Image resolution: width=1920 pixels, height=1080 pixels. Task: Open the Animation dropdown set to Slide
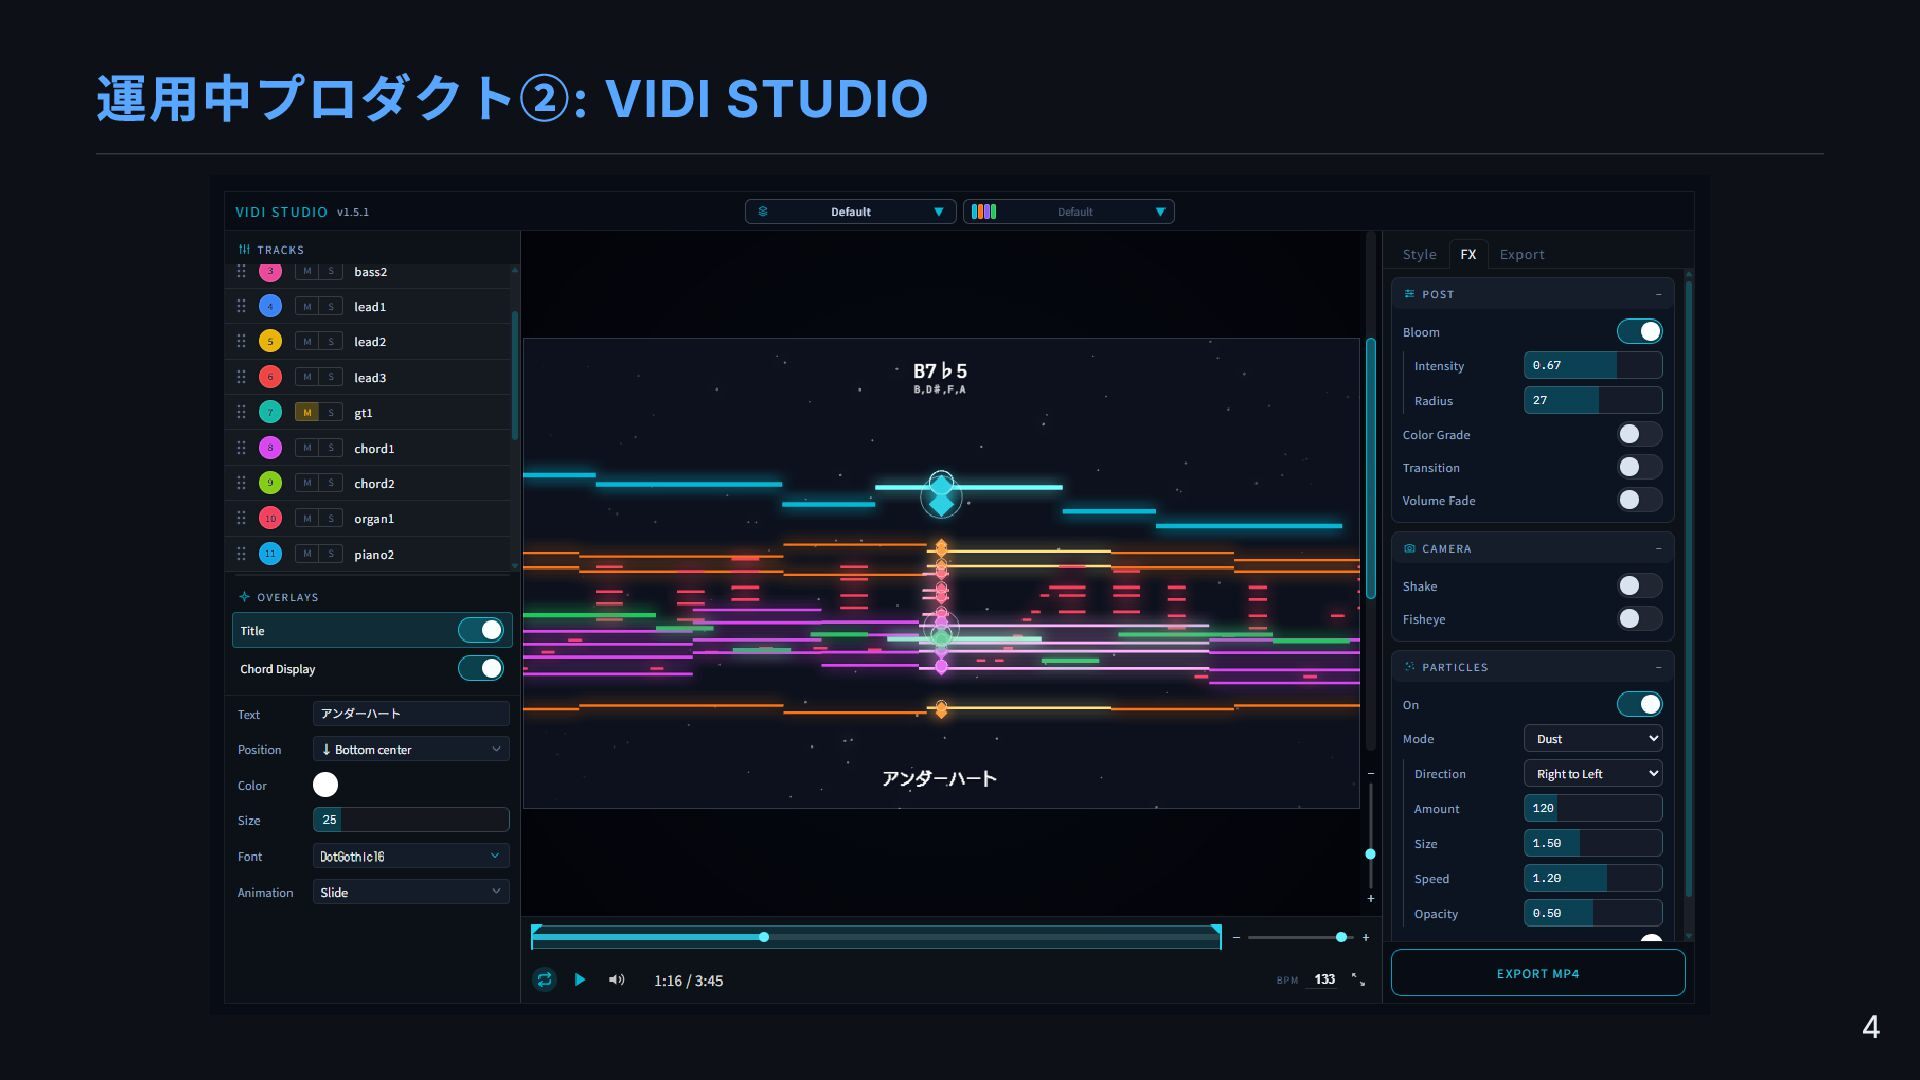pyautogui.click(x=411, y=892)
